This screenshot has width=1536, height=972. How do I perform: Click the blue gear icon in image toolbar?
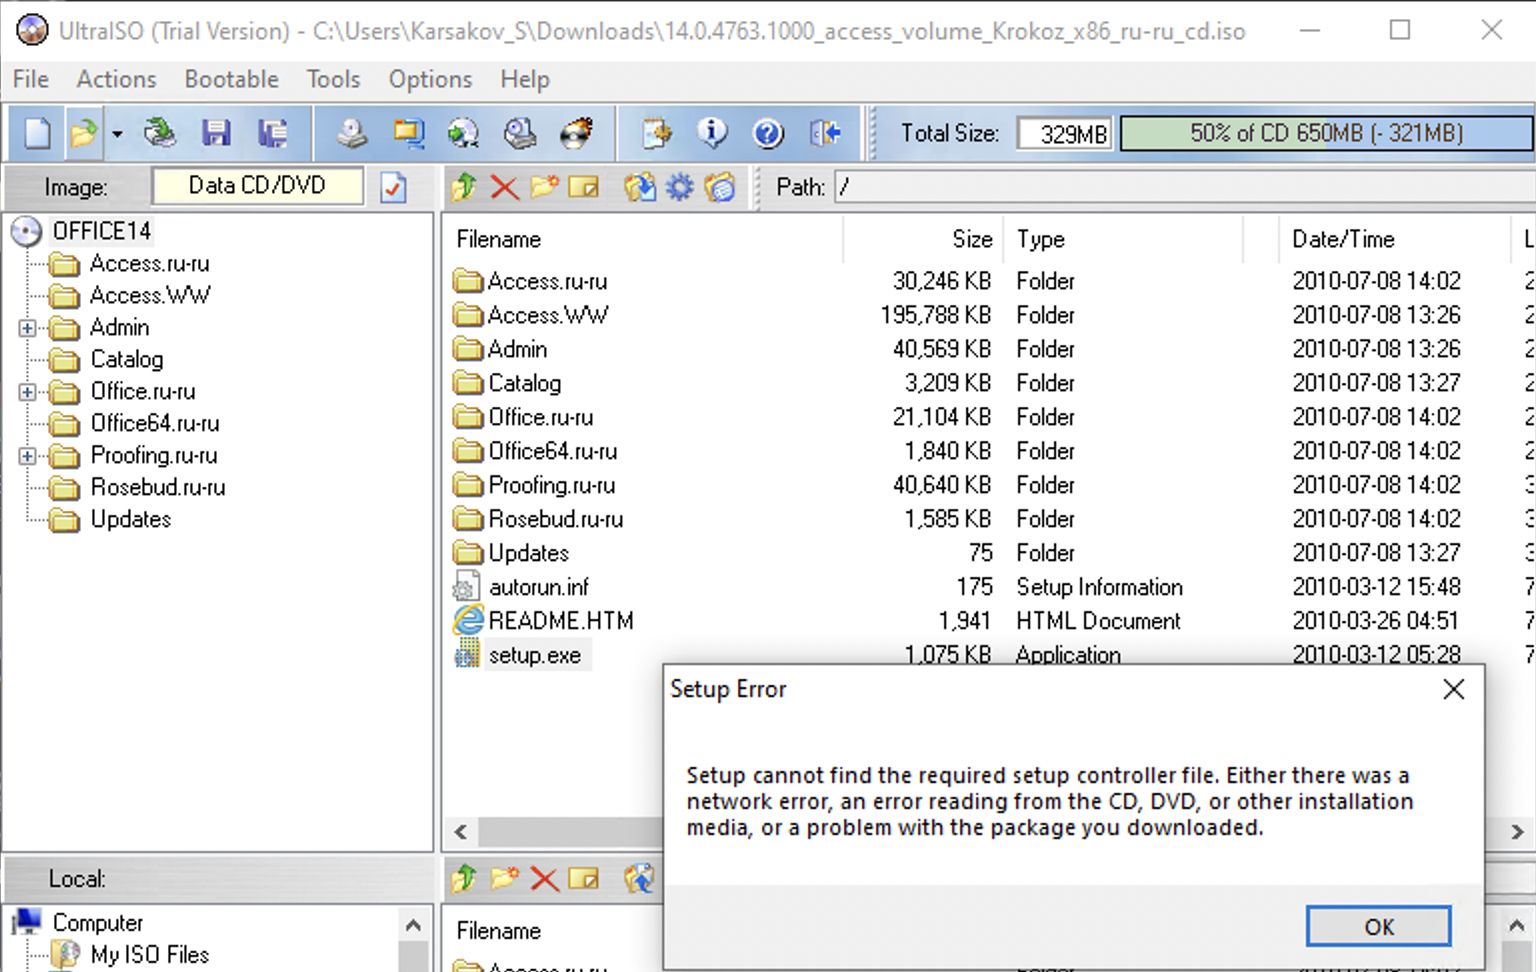click(680, 187)
